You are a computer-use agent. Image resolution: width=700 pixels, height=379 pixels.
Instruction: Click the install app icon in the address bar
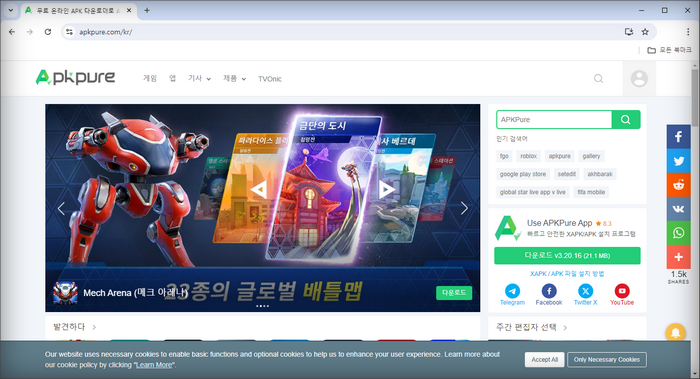(x=629, y=32)
